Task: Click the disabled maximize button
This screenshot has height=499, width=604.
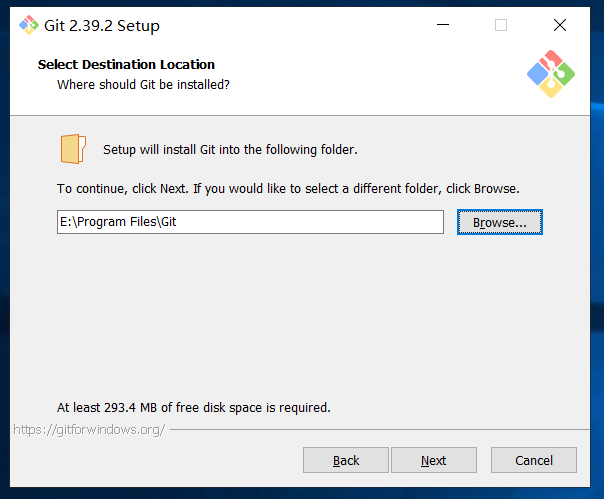Action: [x=501, y=25]
